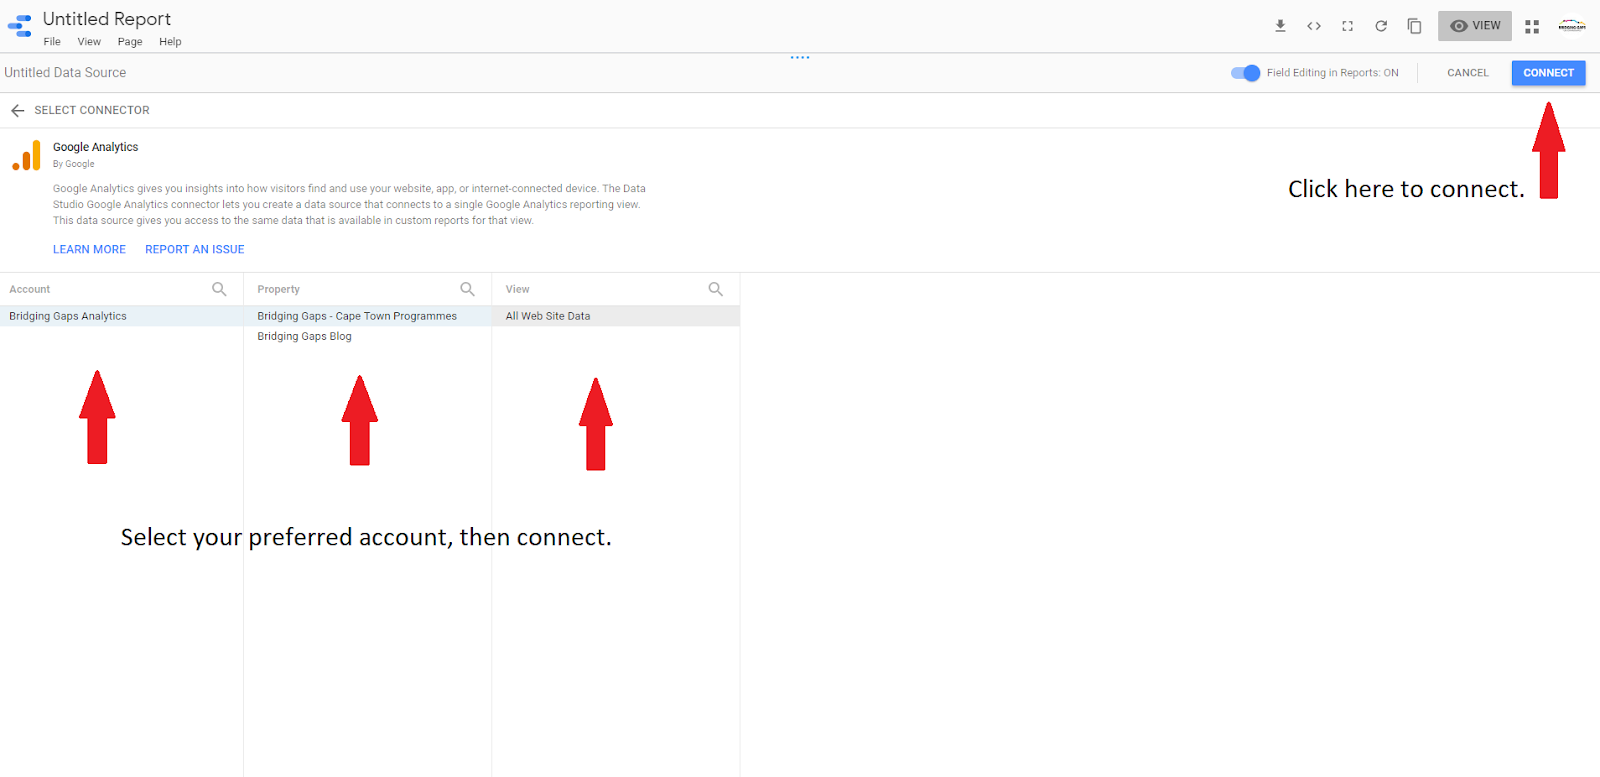The height and width of the screenshot is (777, 1600).
Task: Open the LEARN MORE link
Action: (89, 250)
